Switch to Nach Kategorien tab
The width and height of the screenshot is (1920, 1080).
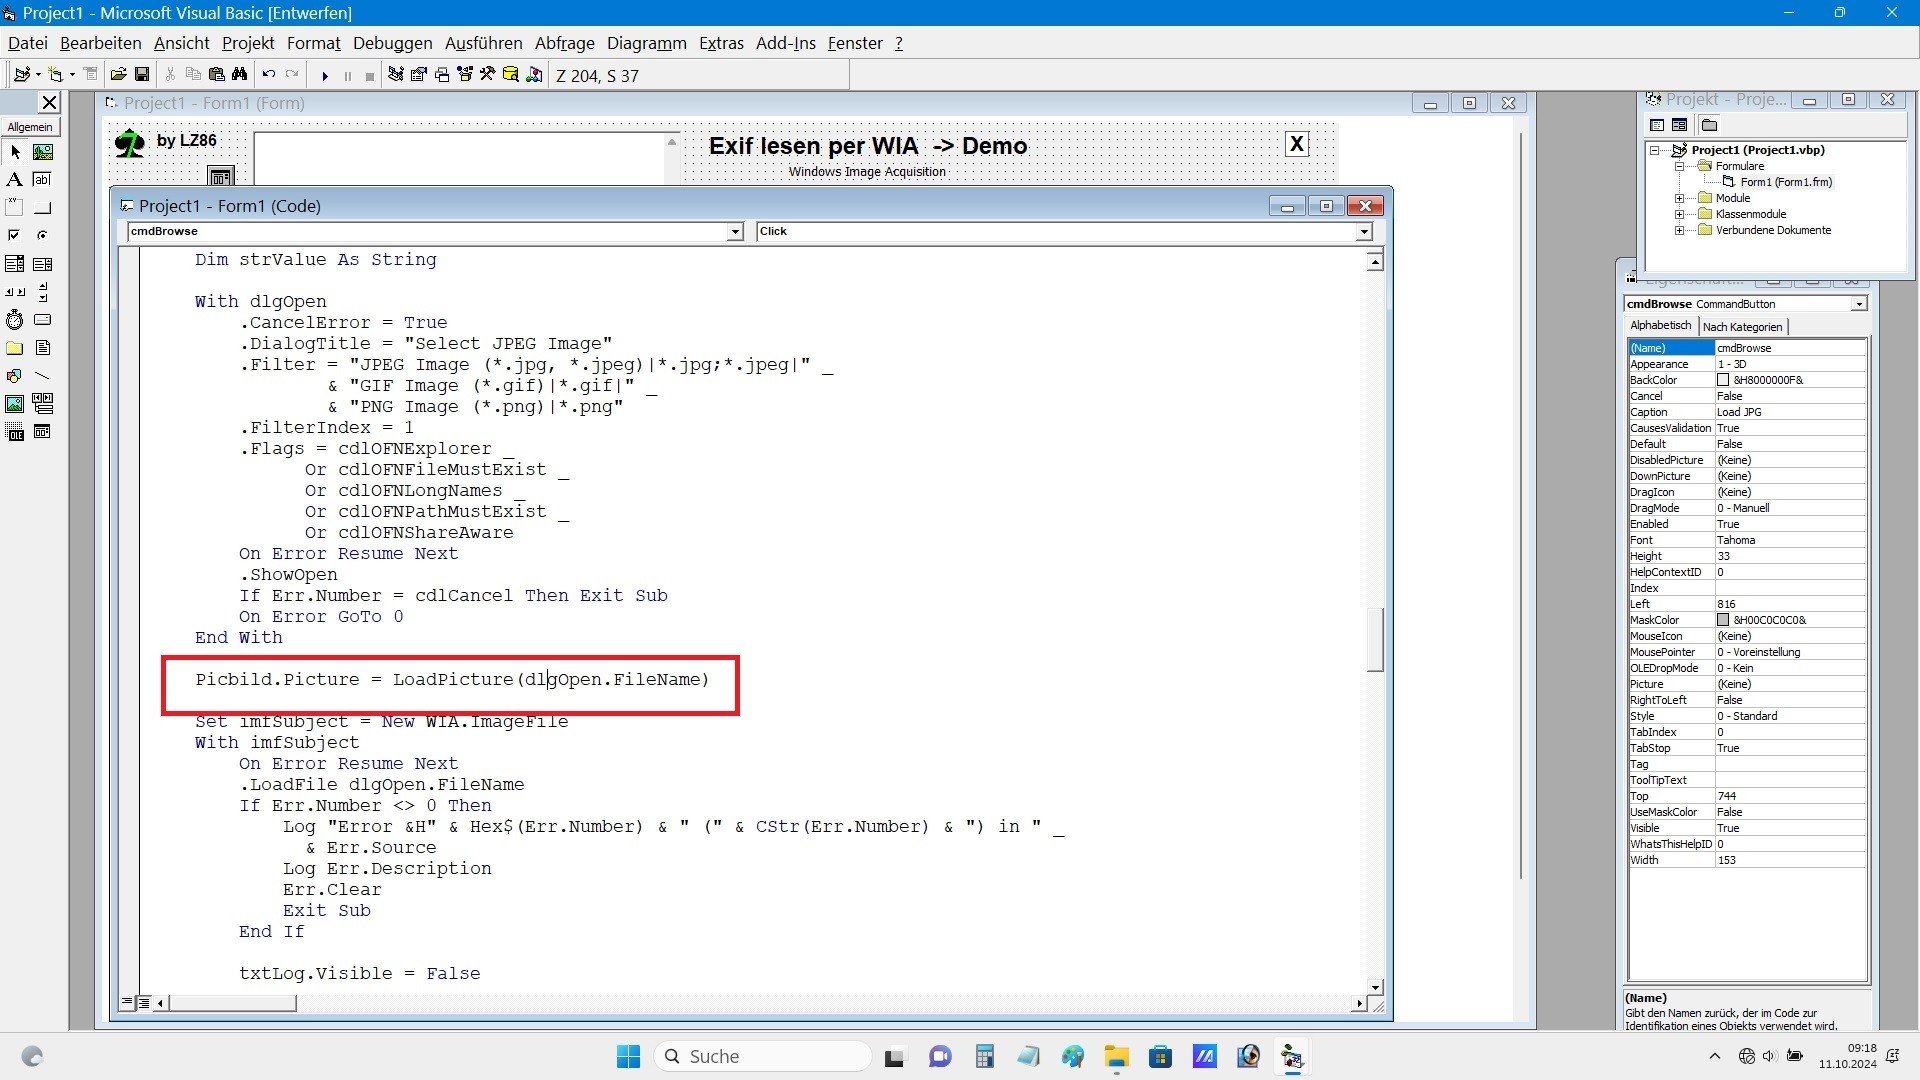(x=1742, y=327)
